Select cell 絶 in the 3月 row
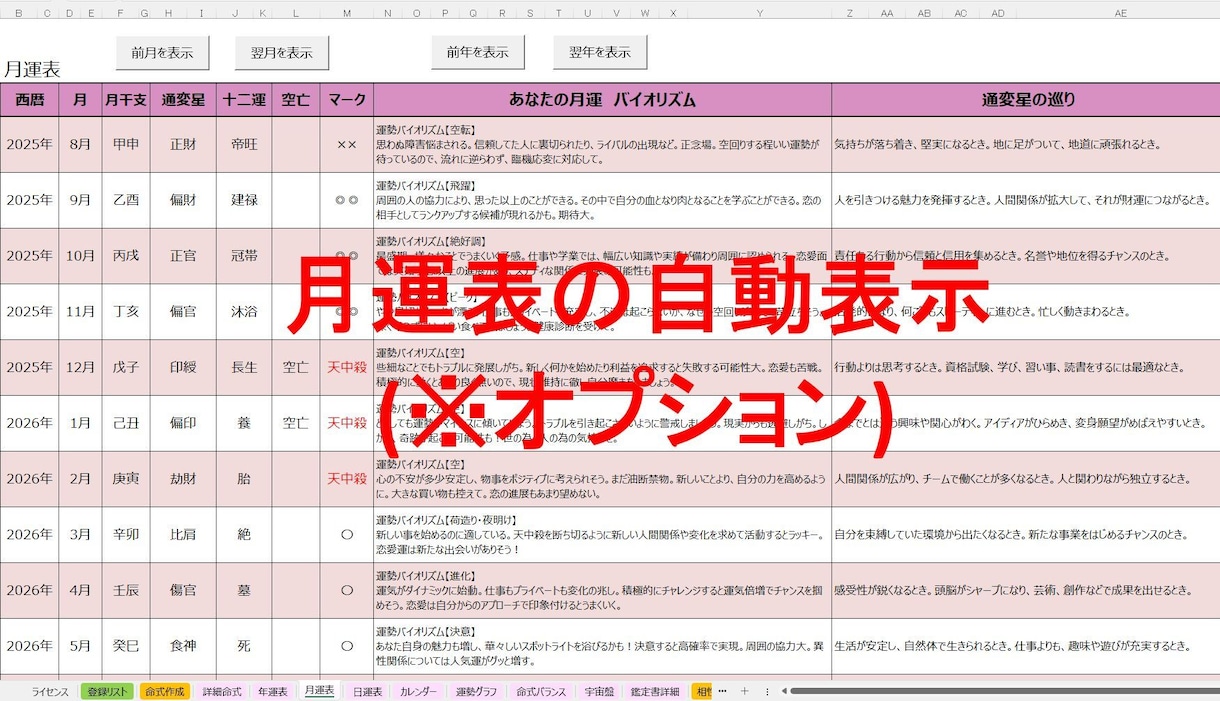This screenshot has width=1220, height=701. pyautogui.click(x=244, y=534)
